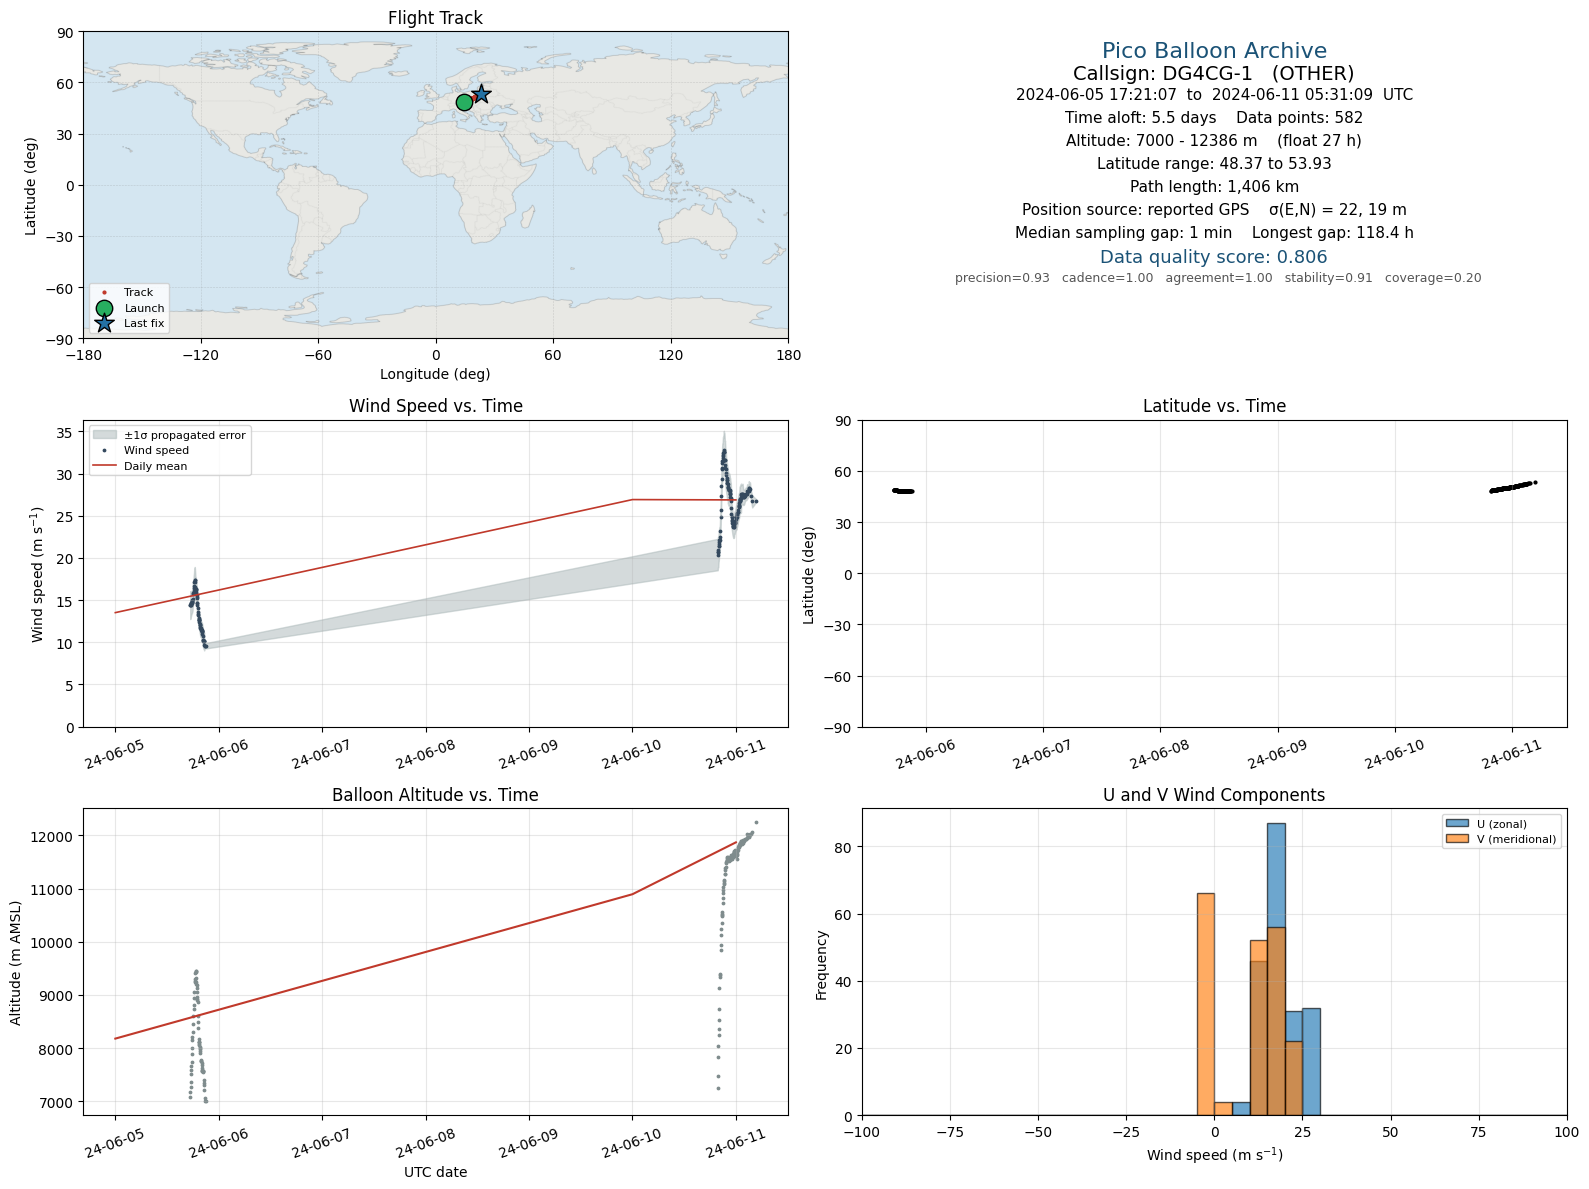Click the red Daily mean line sample in legend
Image resolution: width=1589 pixels, height=1189 pixels.
(x=105, y=466)
